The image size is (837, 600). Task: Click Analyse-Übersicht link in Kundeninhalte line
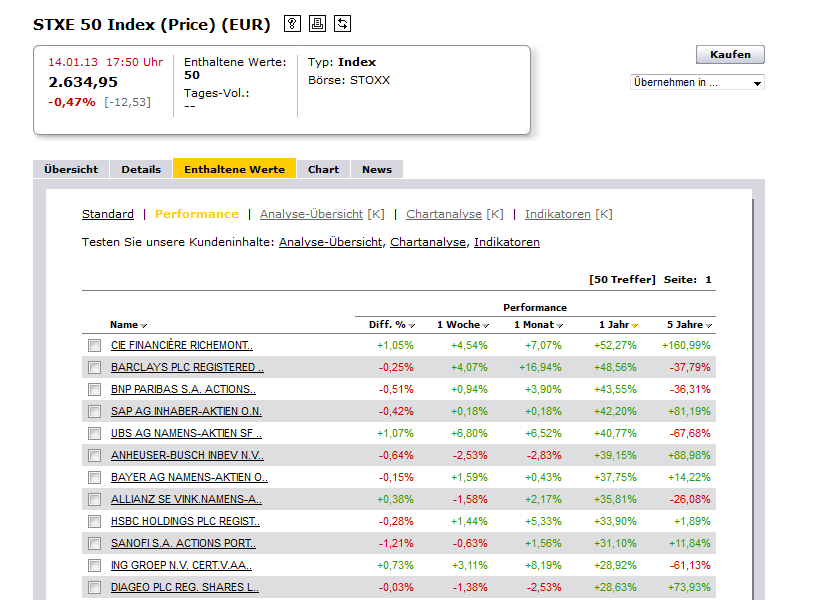(x=330, y=242)
